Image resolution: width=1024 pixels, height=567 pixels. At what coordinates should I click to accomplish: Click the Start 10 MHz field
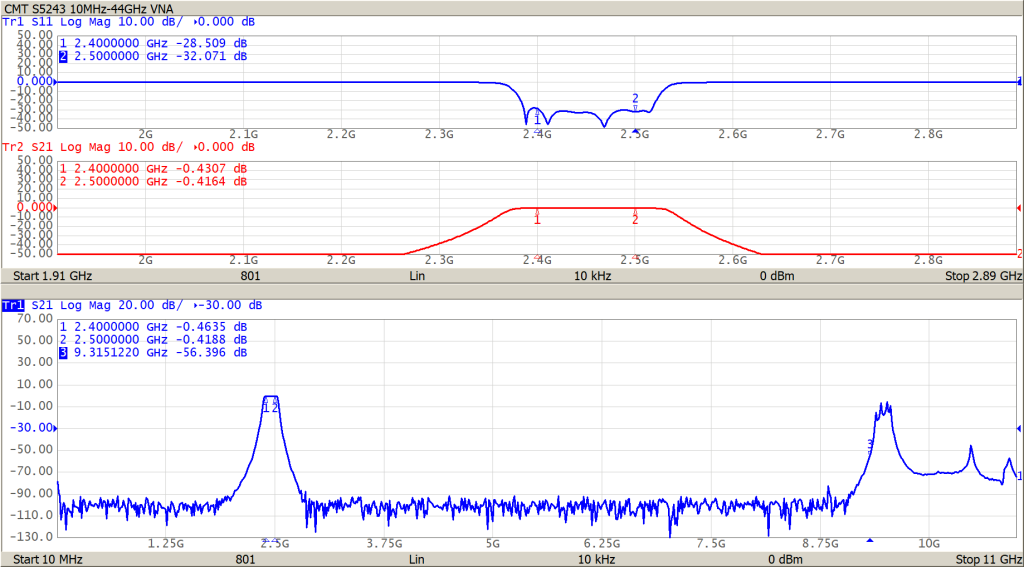45,559
